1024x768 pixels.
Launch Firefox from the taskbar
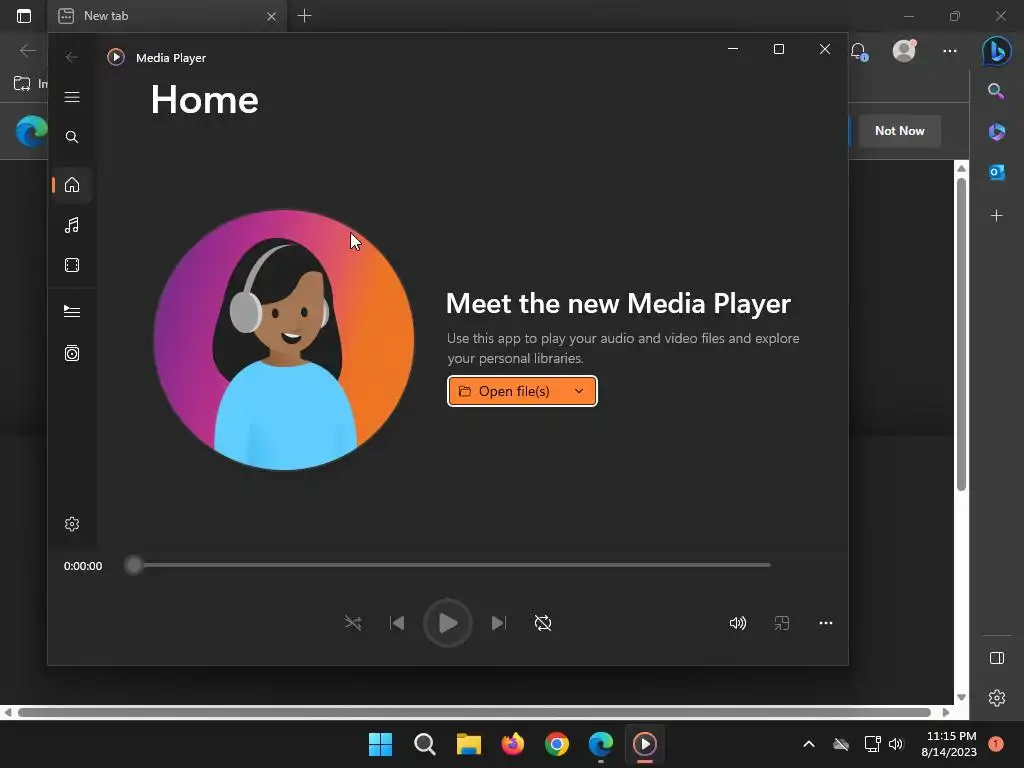(513, 744)
